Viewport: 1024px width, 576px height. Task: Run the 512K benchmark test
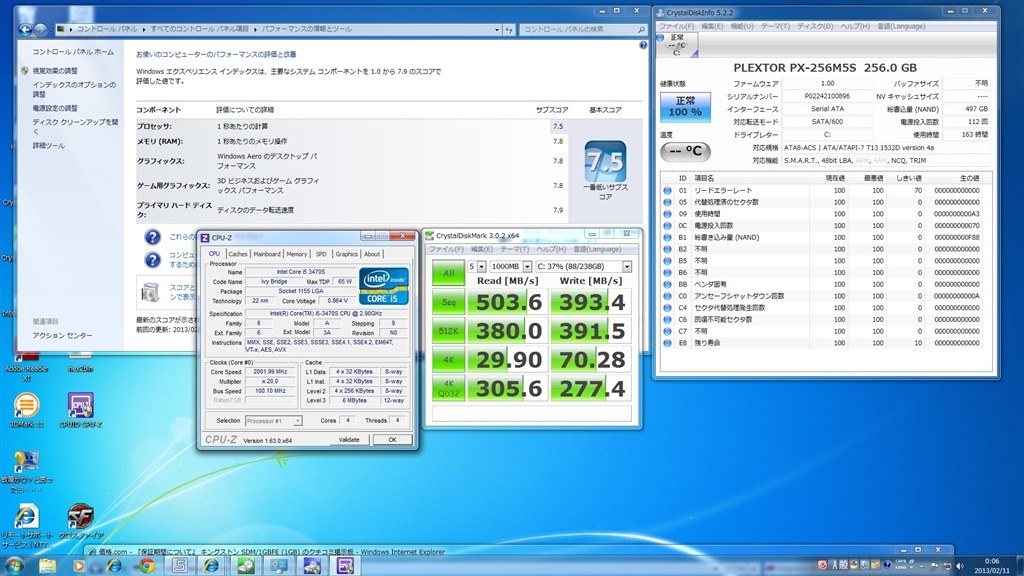[x=448, y=331]
